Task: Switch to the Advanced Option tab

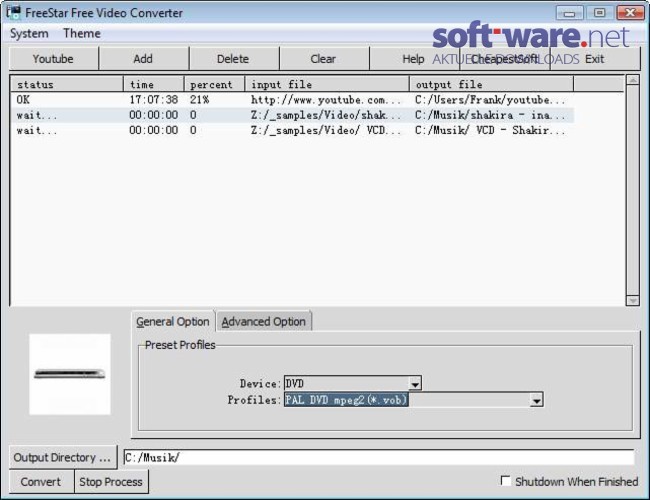Action: click(x=264, y=322)
